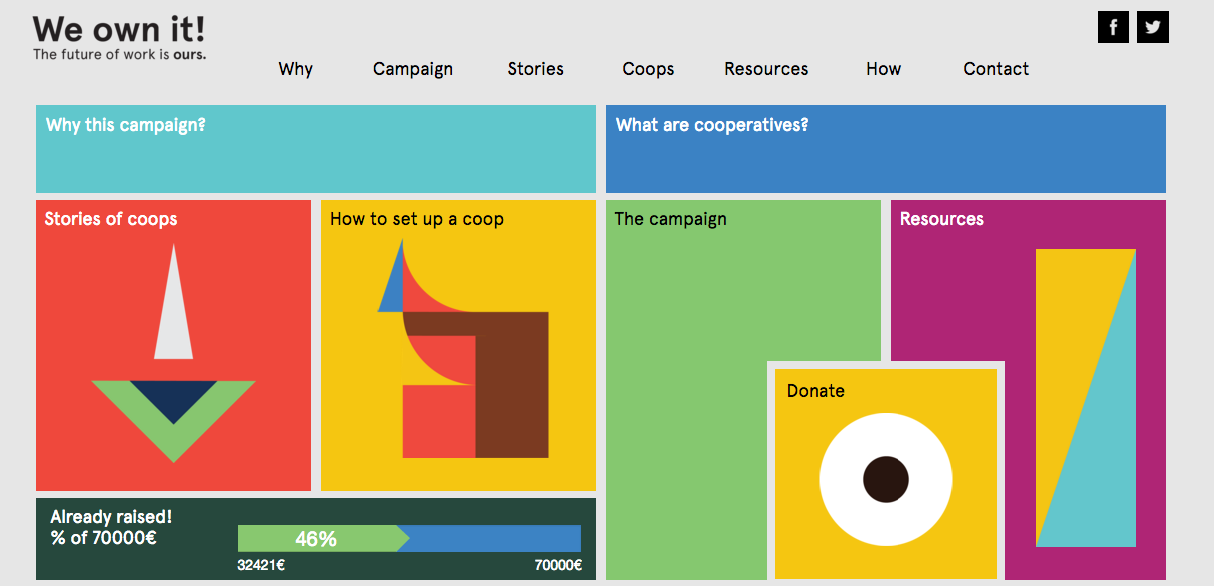Screen dimensions: 1214x586
Task: Click the yellow and teal triangle graphic in Resources
Action: [x=1085, y=398]
